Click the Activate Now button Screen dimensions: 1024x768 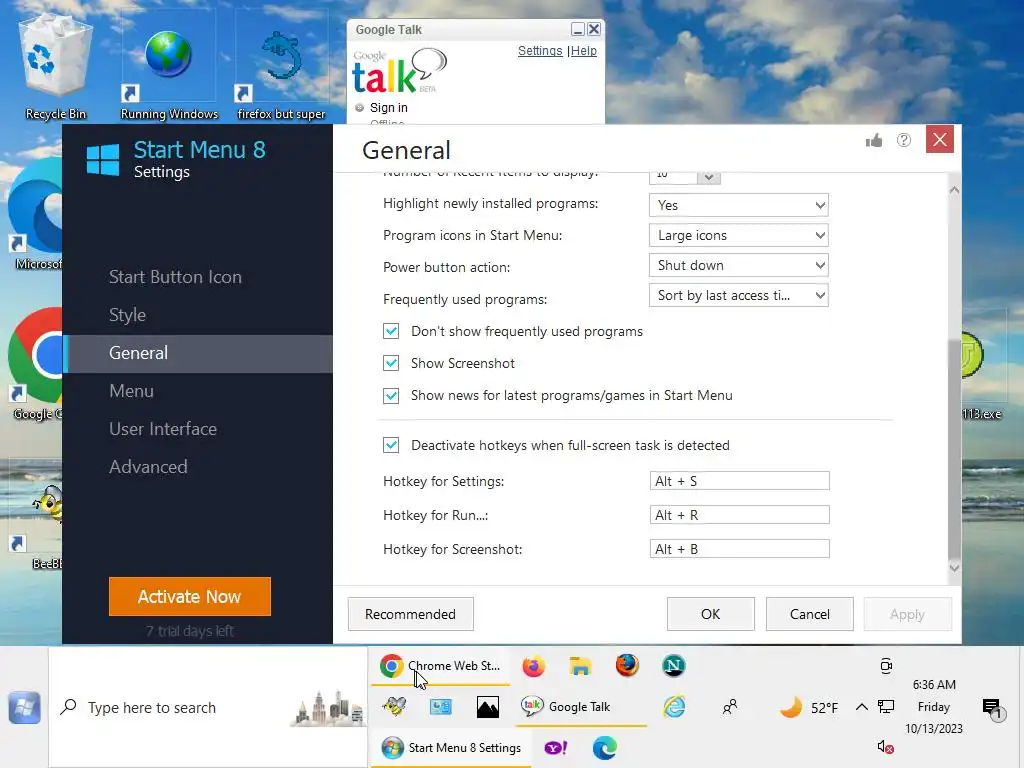click(189, 596)
